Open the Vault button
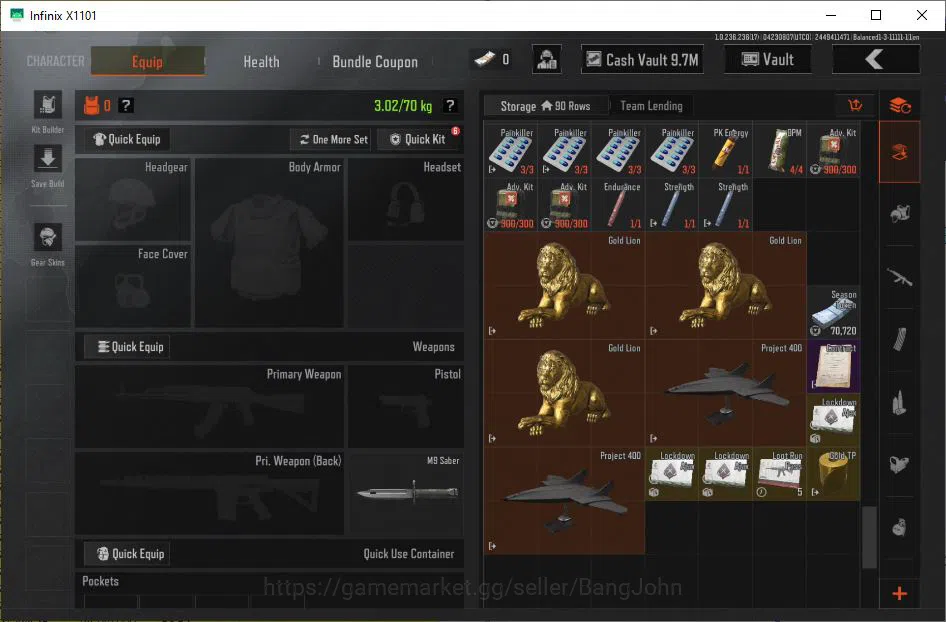 point(767,59)
